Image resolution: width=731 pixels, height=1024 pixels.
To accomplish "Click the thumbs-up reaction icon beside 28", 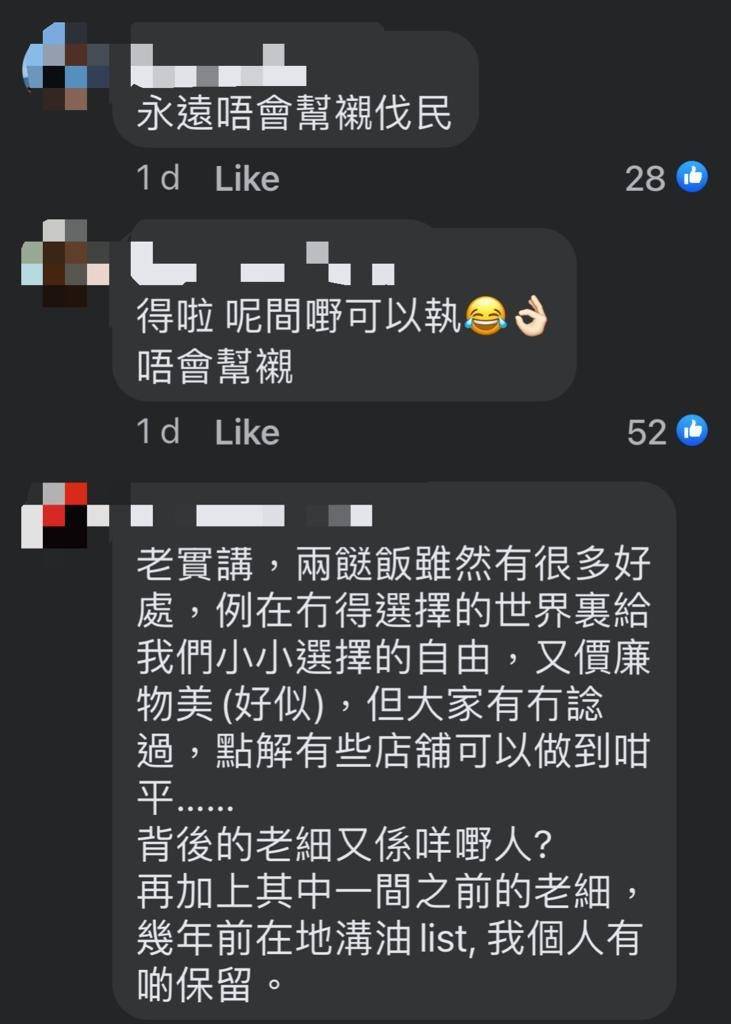I will tap(692, 176).
